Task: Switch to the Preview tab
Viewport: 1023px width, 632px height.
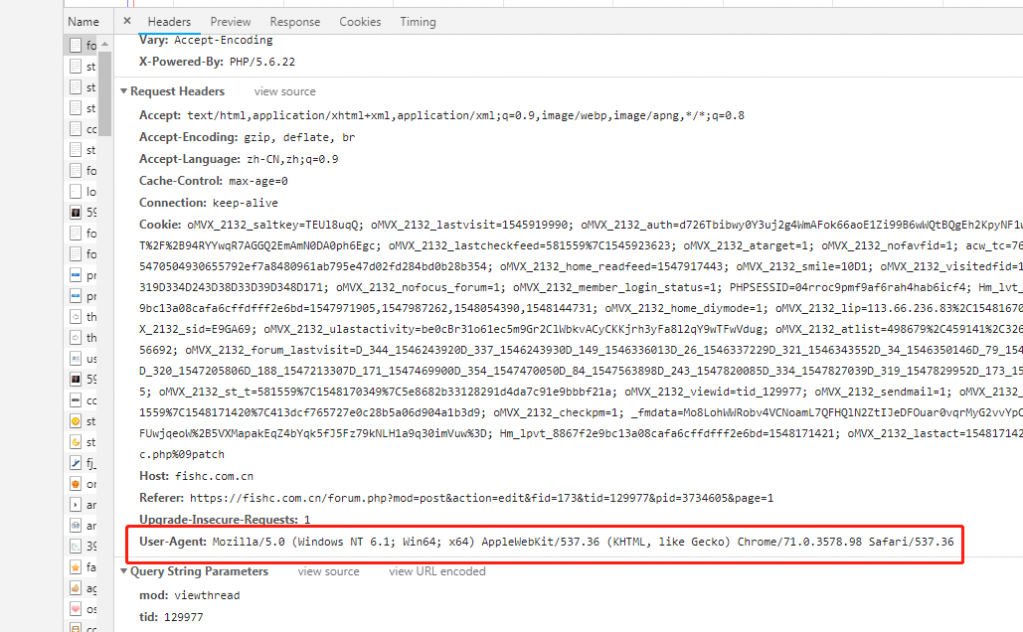Action: 230,22
